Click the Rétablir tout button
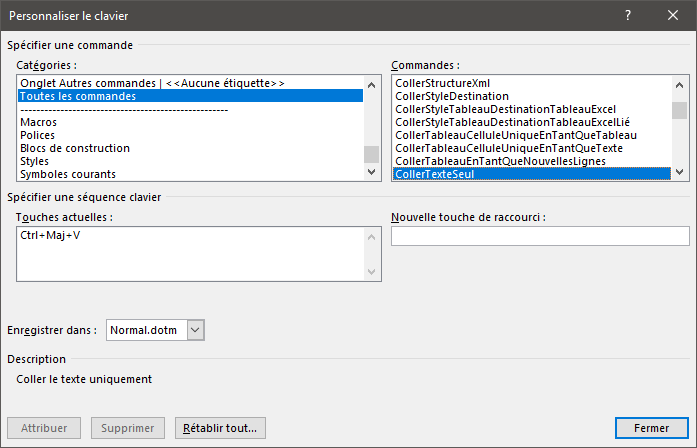Image resolution: width=697 pixels, height=448 pixels. click(220, 428)
